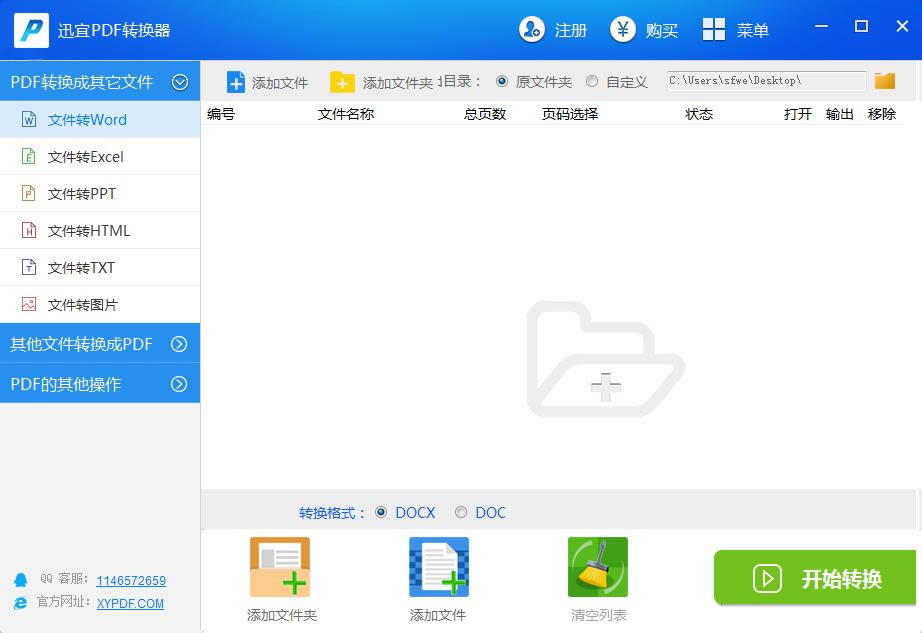Select 文件转Word conversion option

(100, 119)
